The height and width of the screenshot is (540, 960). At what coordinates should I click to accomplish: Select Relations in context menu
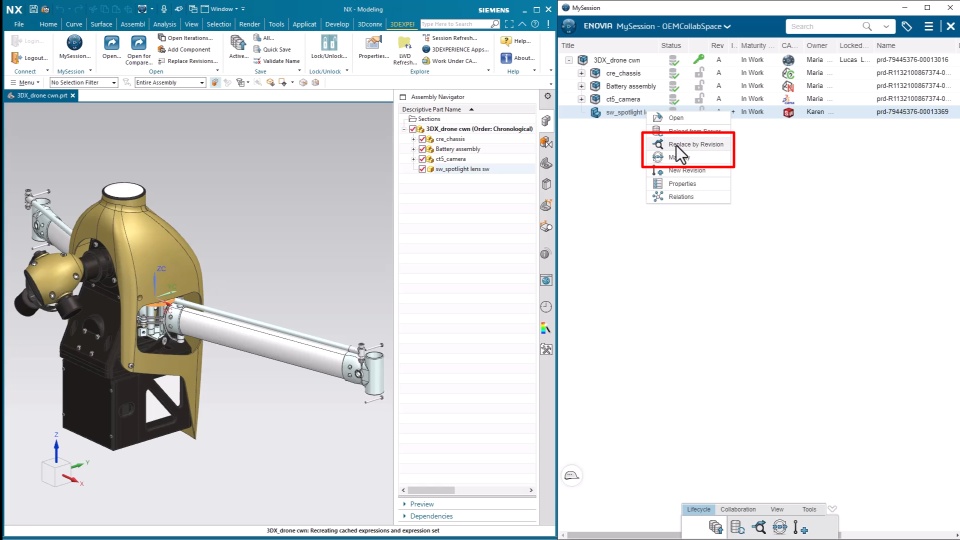tap(688, 197)
